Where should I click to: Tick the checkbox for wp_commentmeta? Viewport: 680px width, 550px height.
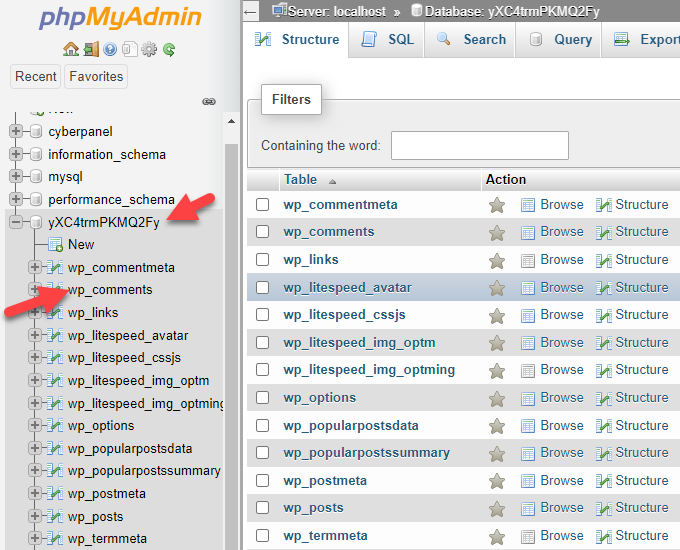[262, 204]
